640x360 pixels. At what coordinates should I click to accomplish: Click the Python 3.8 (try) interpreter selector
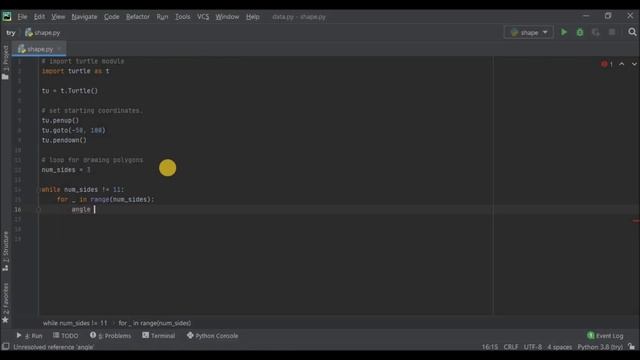pos(600,347)
